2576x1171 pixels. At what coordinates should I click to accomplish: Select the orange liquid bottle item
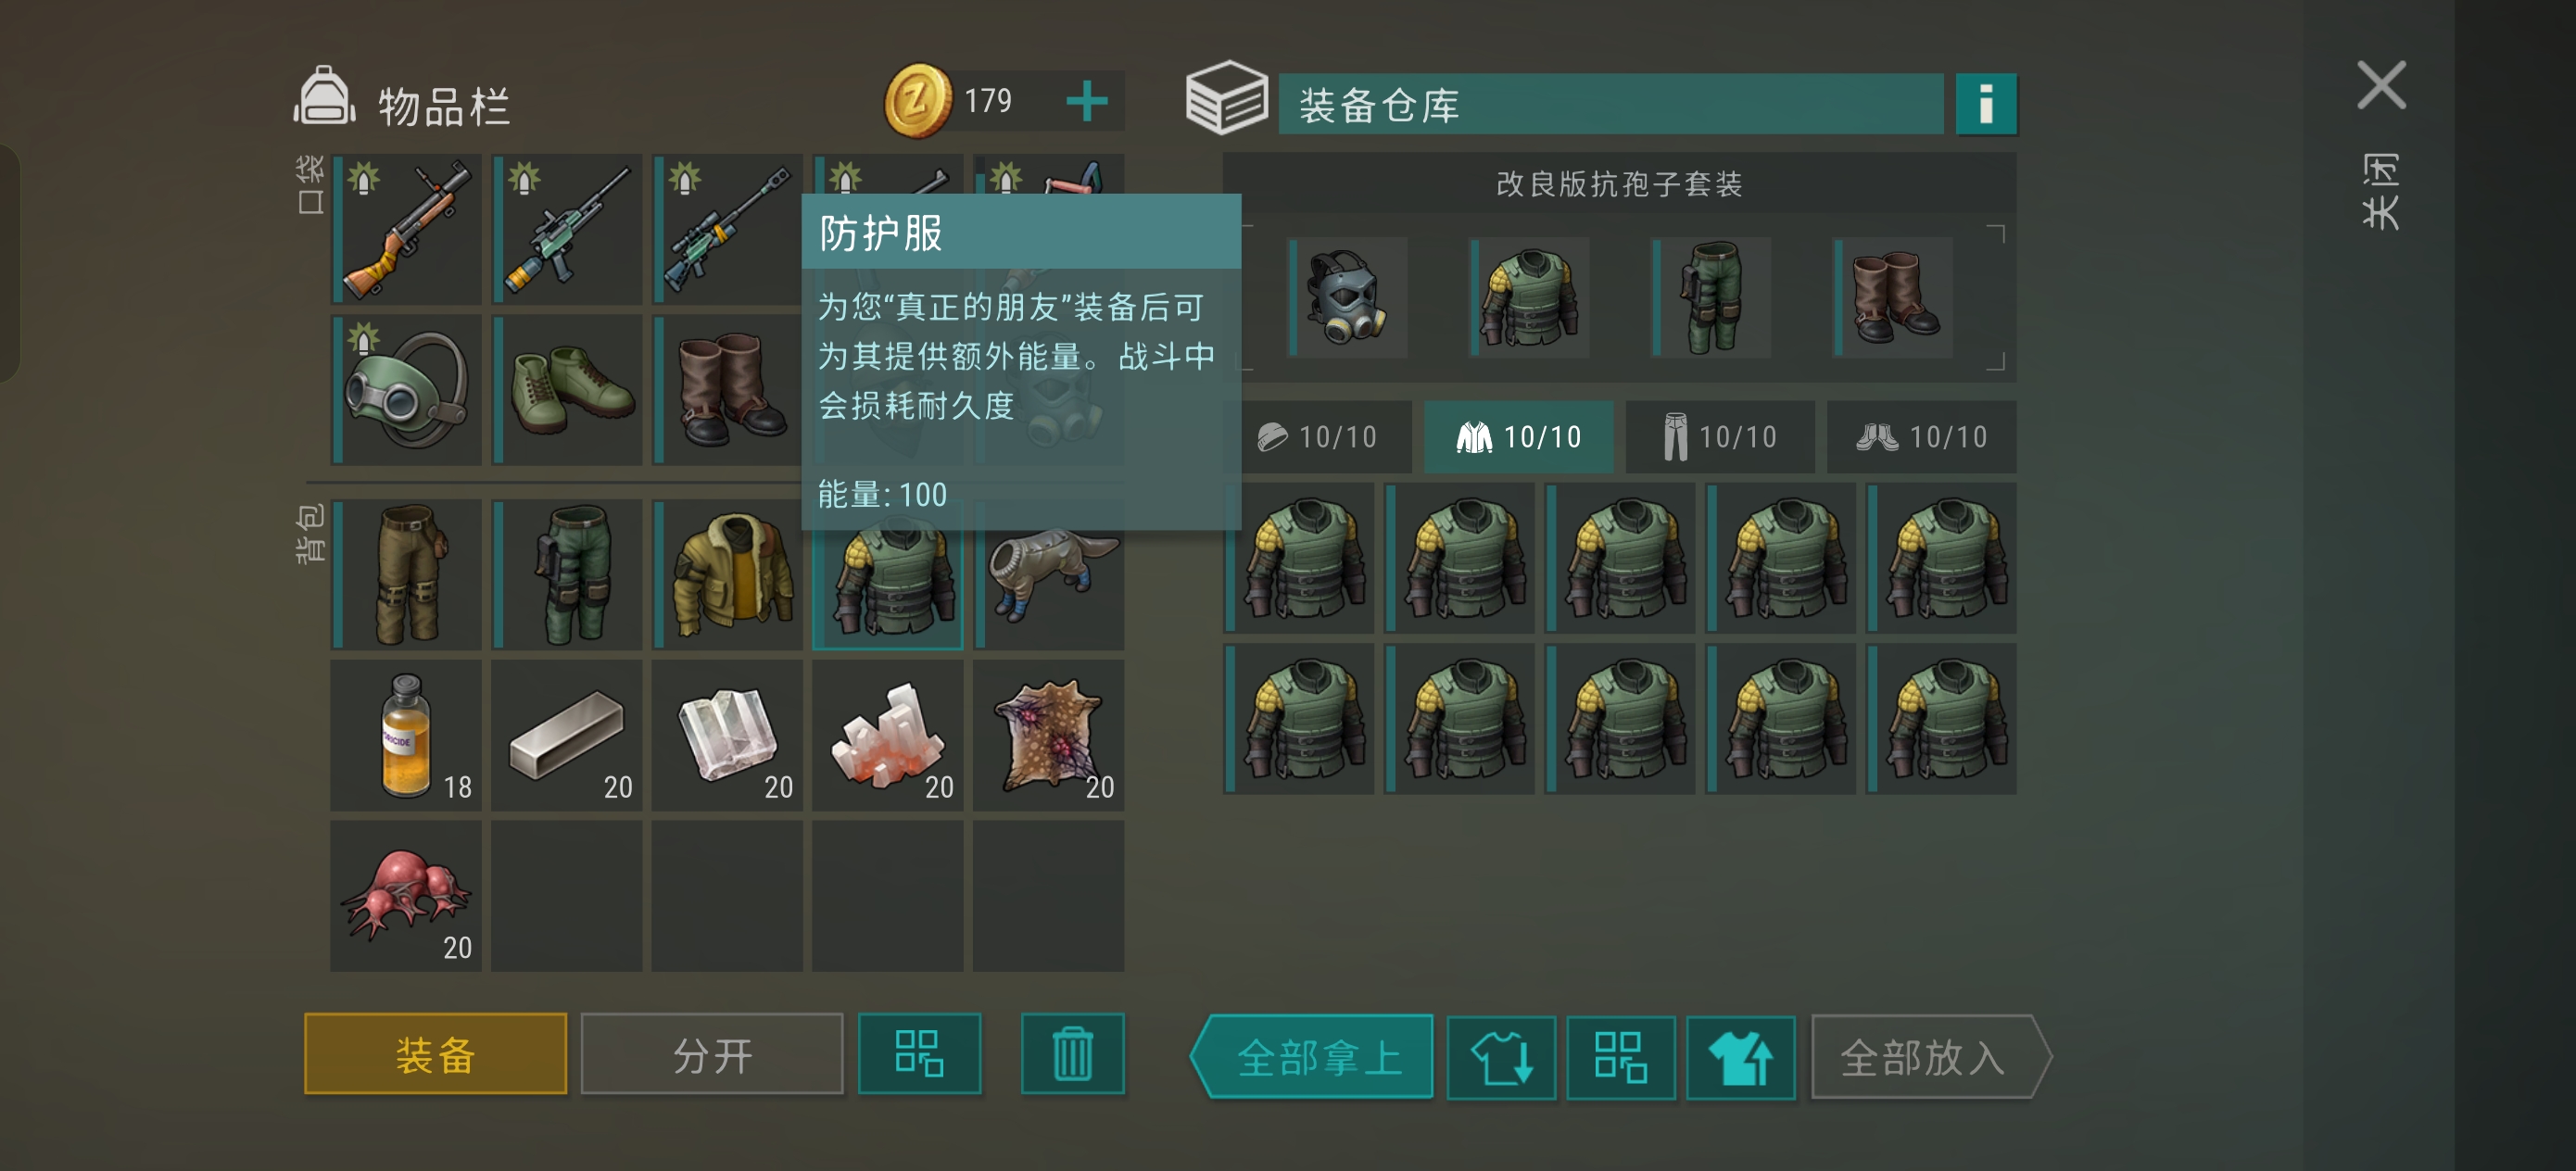pos(406,734)
